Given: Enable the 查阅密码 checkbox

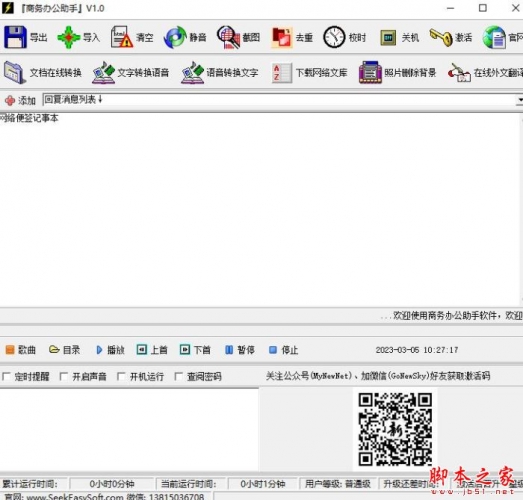Looking at the screenshot, I should pyautogui.click(x=178, y=377).
